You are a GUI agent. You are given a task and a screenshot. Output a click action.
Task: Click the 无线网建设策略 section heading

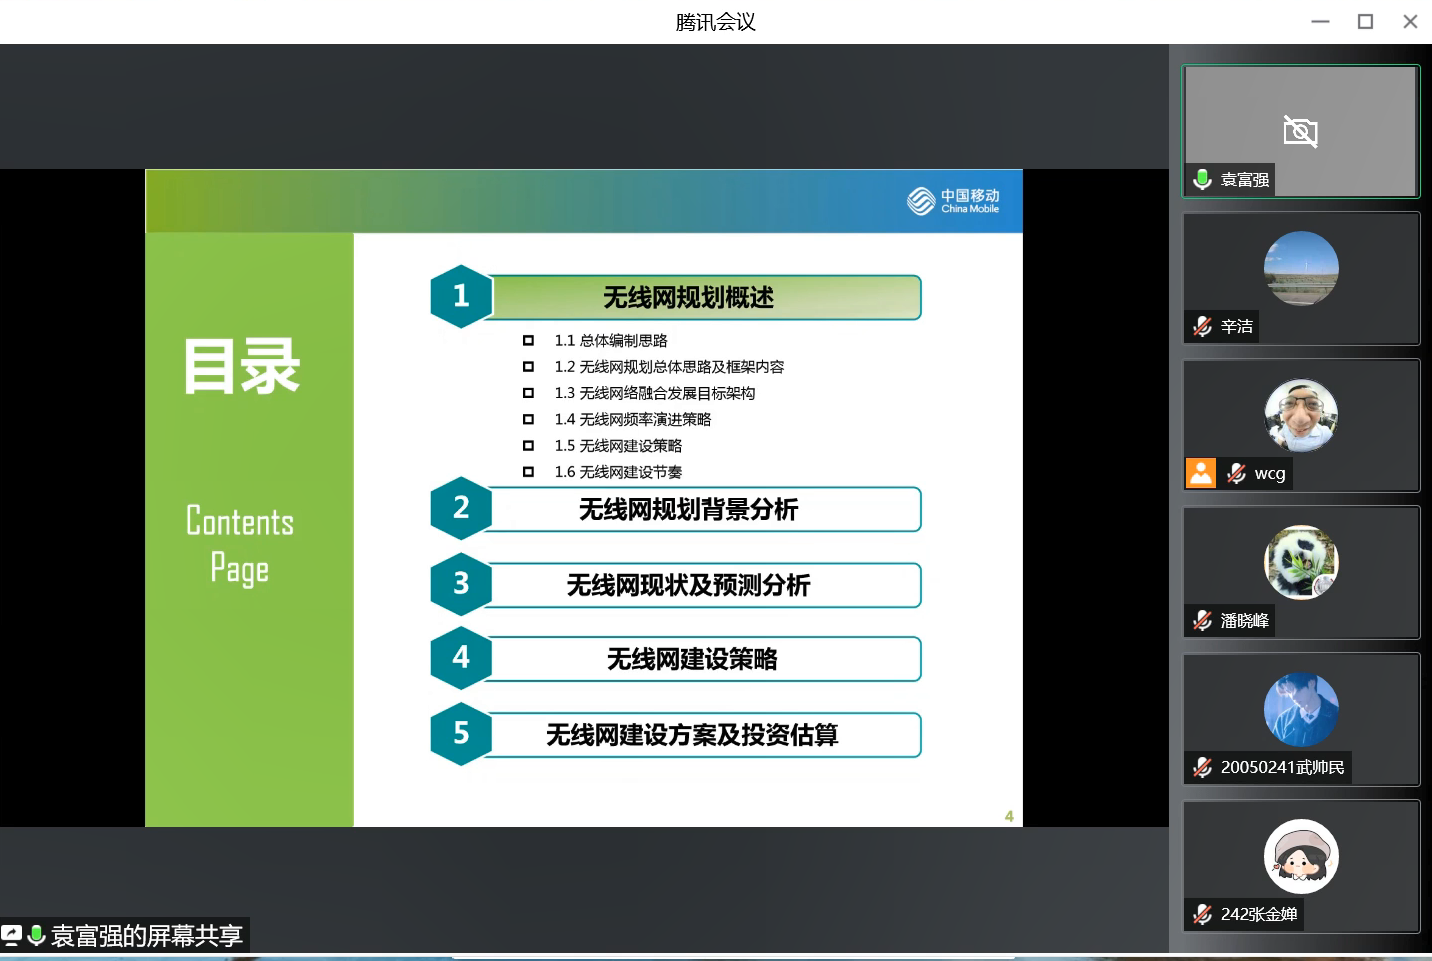coord(692,659)
